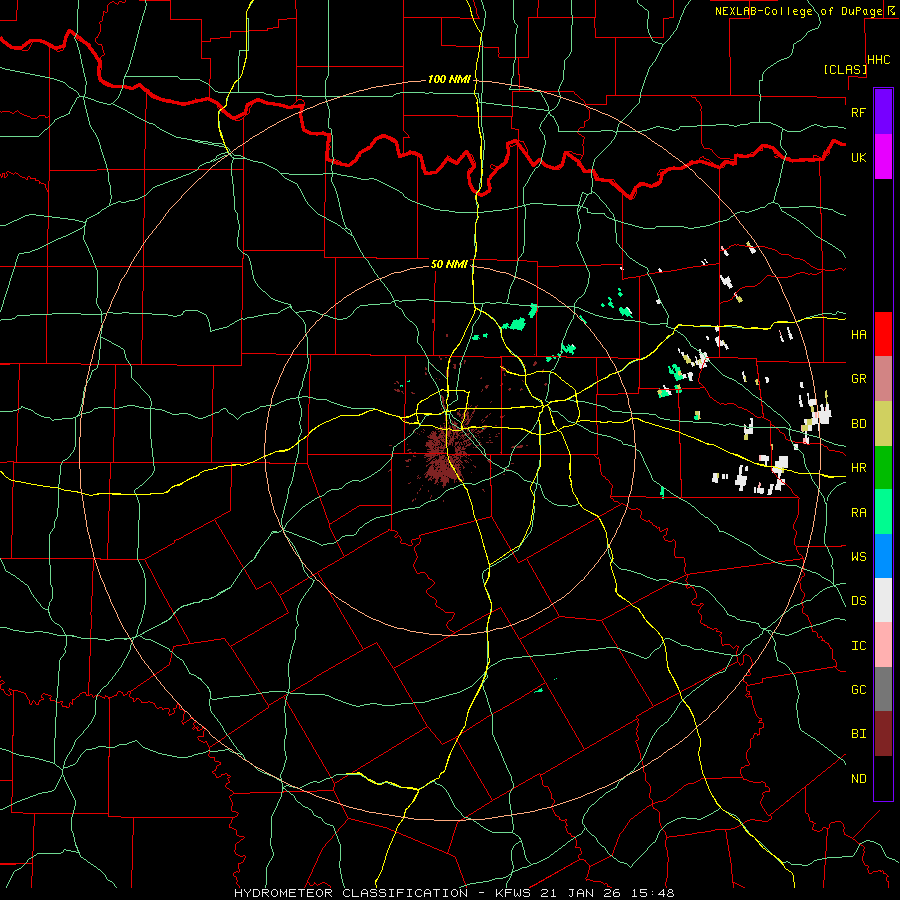This screenshot has height=900, width=900.
Task: Click the HR green legend color swatch
Action: click(883, 468)
